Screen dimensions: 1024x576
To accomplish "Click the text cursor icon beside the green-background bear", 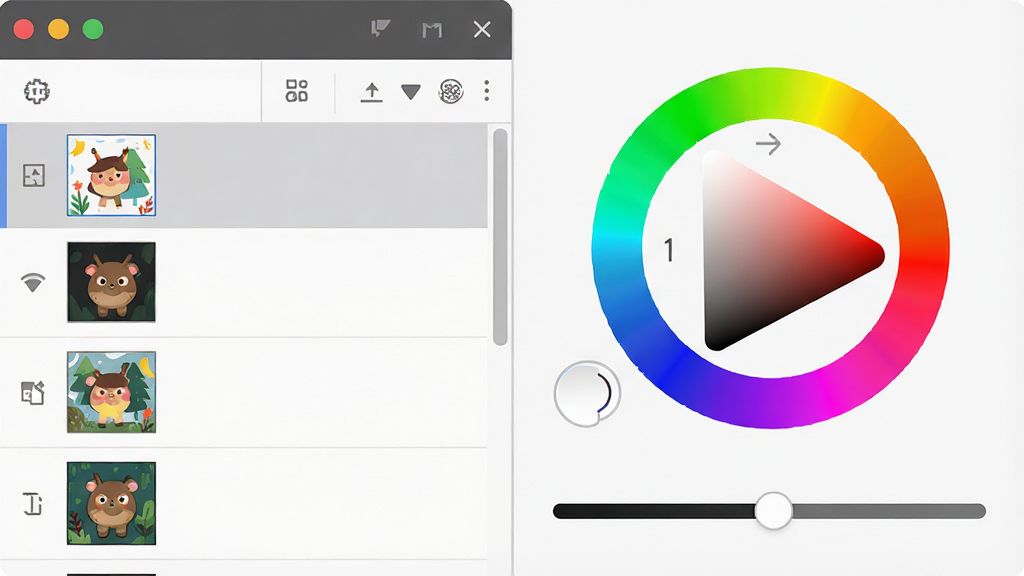I will tap(33, 504).
